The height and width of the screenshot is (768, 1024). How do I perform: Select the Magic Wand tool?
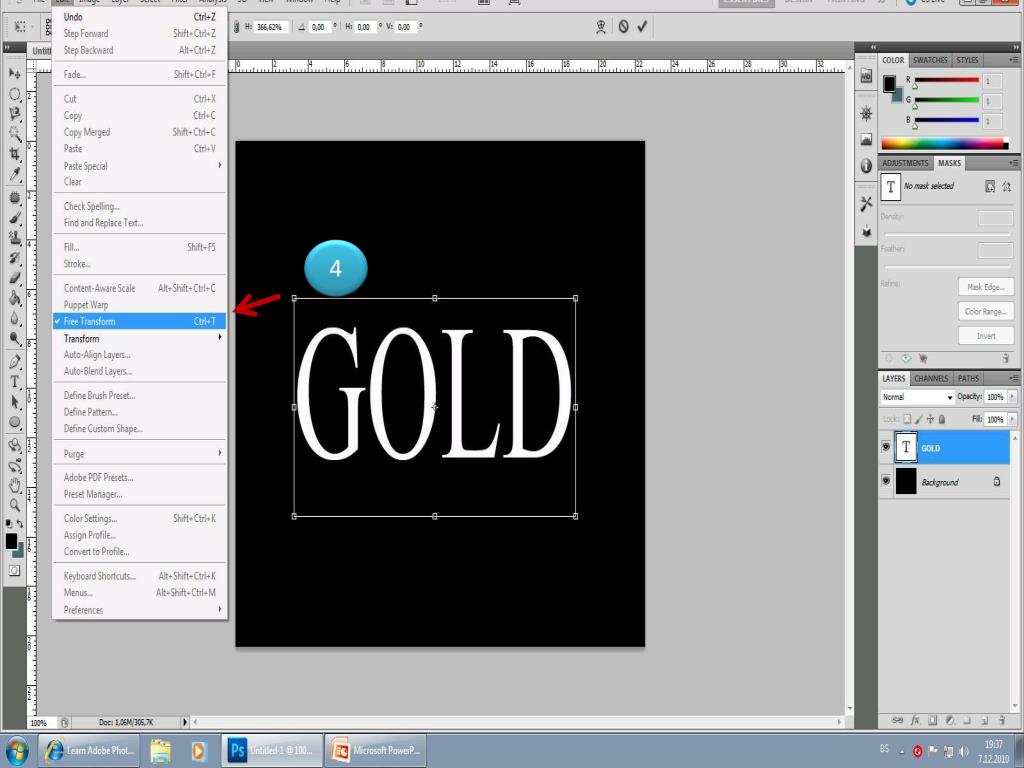[14, 135]
